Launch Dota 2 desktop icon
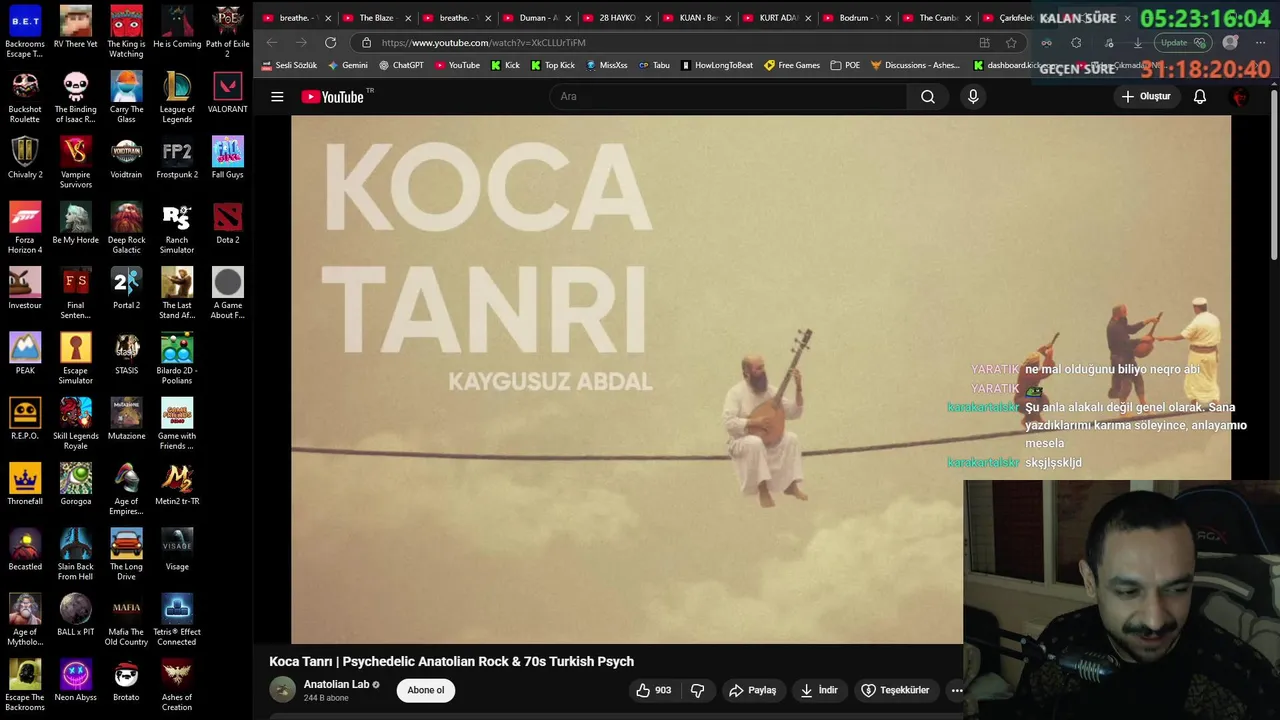The height and width of the screenshot is (720, 1280). pyautogui.click(x=228, y=223)
